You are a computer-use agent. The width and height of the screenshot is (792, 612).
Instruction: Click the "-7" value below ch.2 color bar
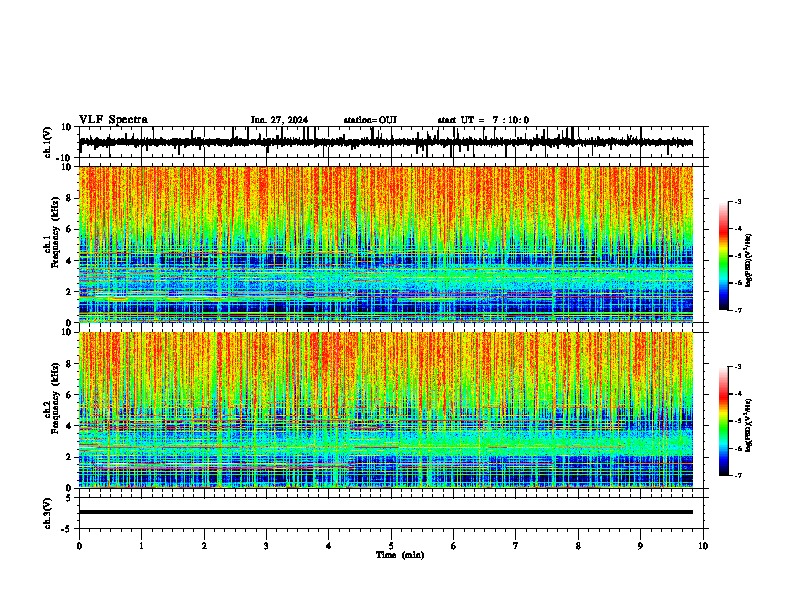tap(737, 475)
